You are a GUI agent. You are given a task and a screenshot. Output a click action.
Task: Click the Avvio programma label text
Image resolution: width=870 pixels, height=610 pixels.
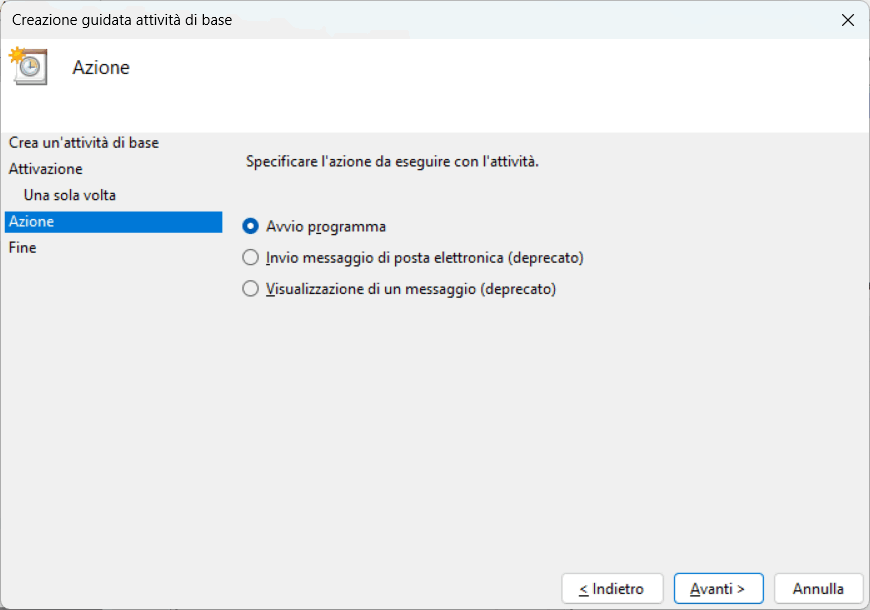click(x=326, y=227)
